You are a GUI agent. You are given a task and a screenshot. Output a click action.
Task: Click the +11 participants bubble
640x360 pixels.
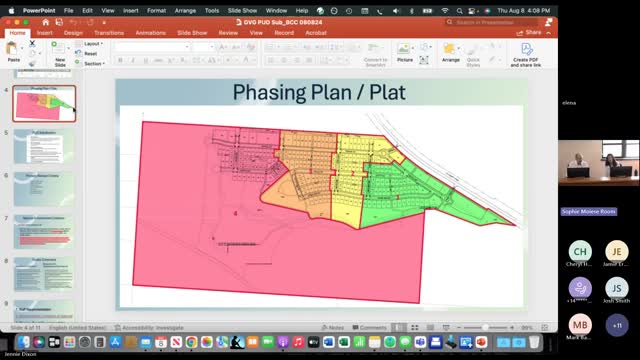tap(617, 325)
